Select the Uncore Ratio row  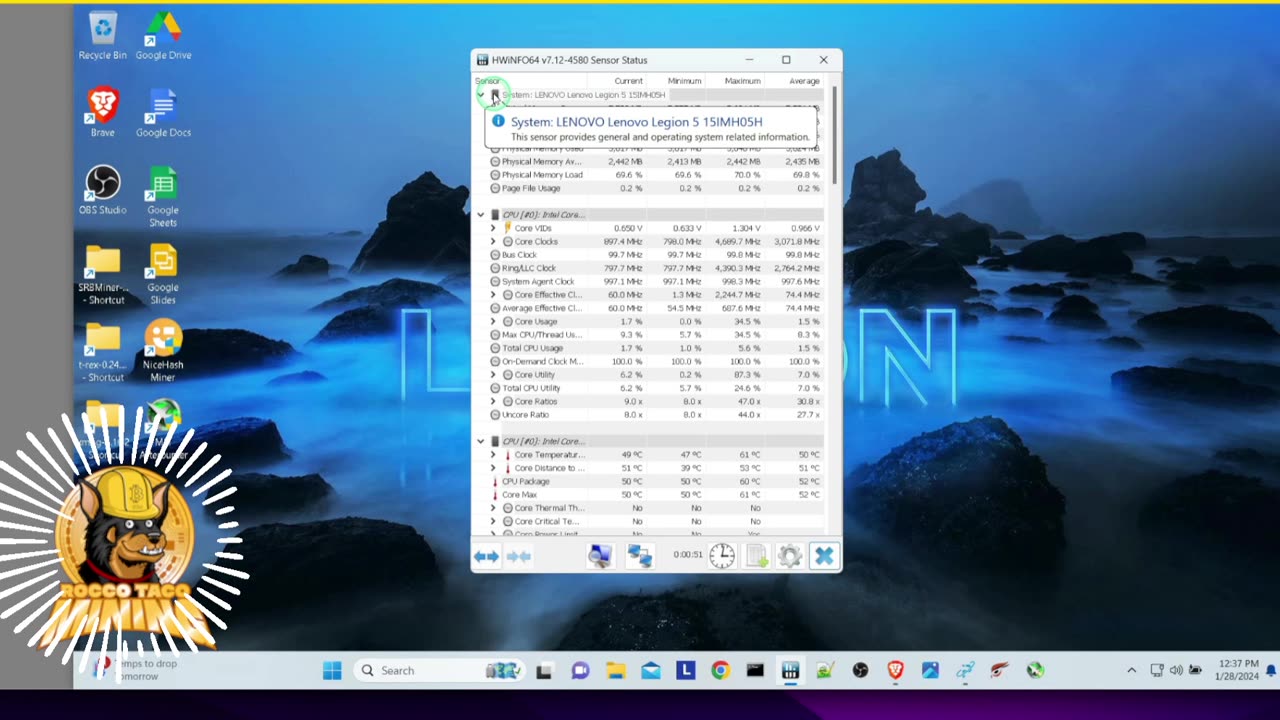655,415
